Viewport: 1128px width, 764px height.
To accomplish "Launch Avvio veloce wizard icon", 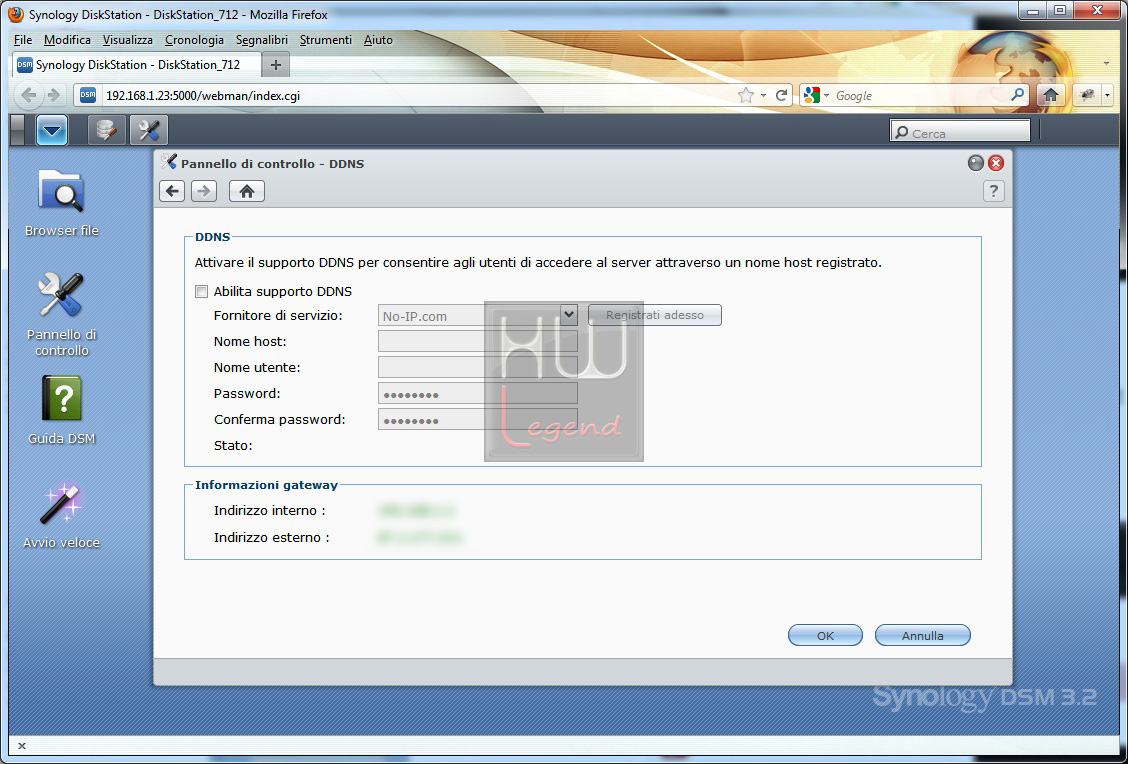I will pyautogui.click(x=62, y=516).
